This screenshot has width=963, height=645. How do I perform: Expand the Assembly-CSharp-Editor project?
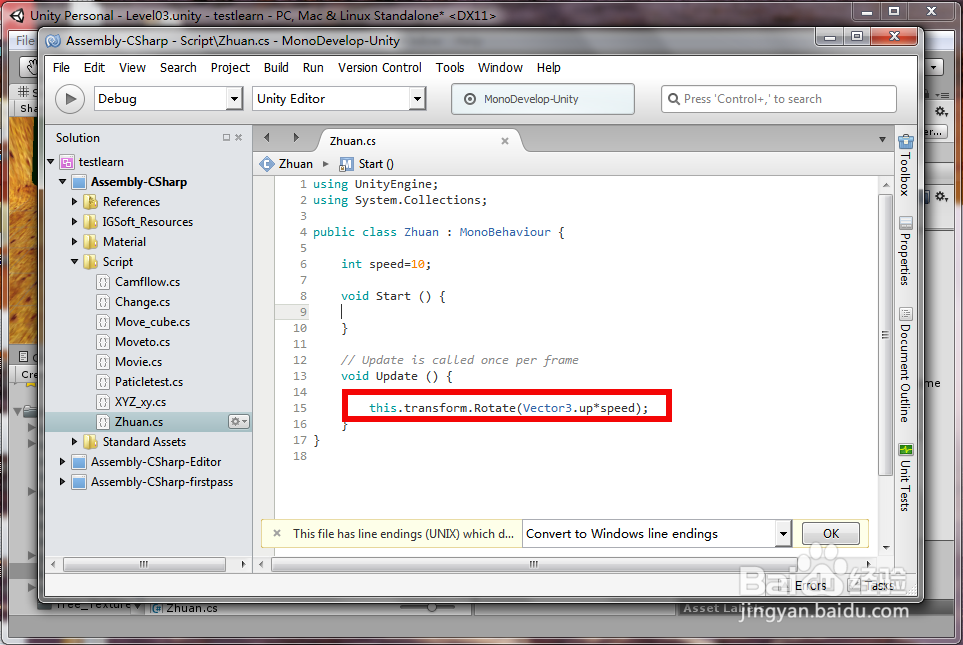coord(63,461)
